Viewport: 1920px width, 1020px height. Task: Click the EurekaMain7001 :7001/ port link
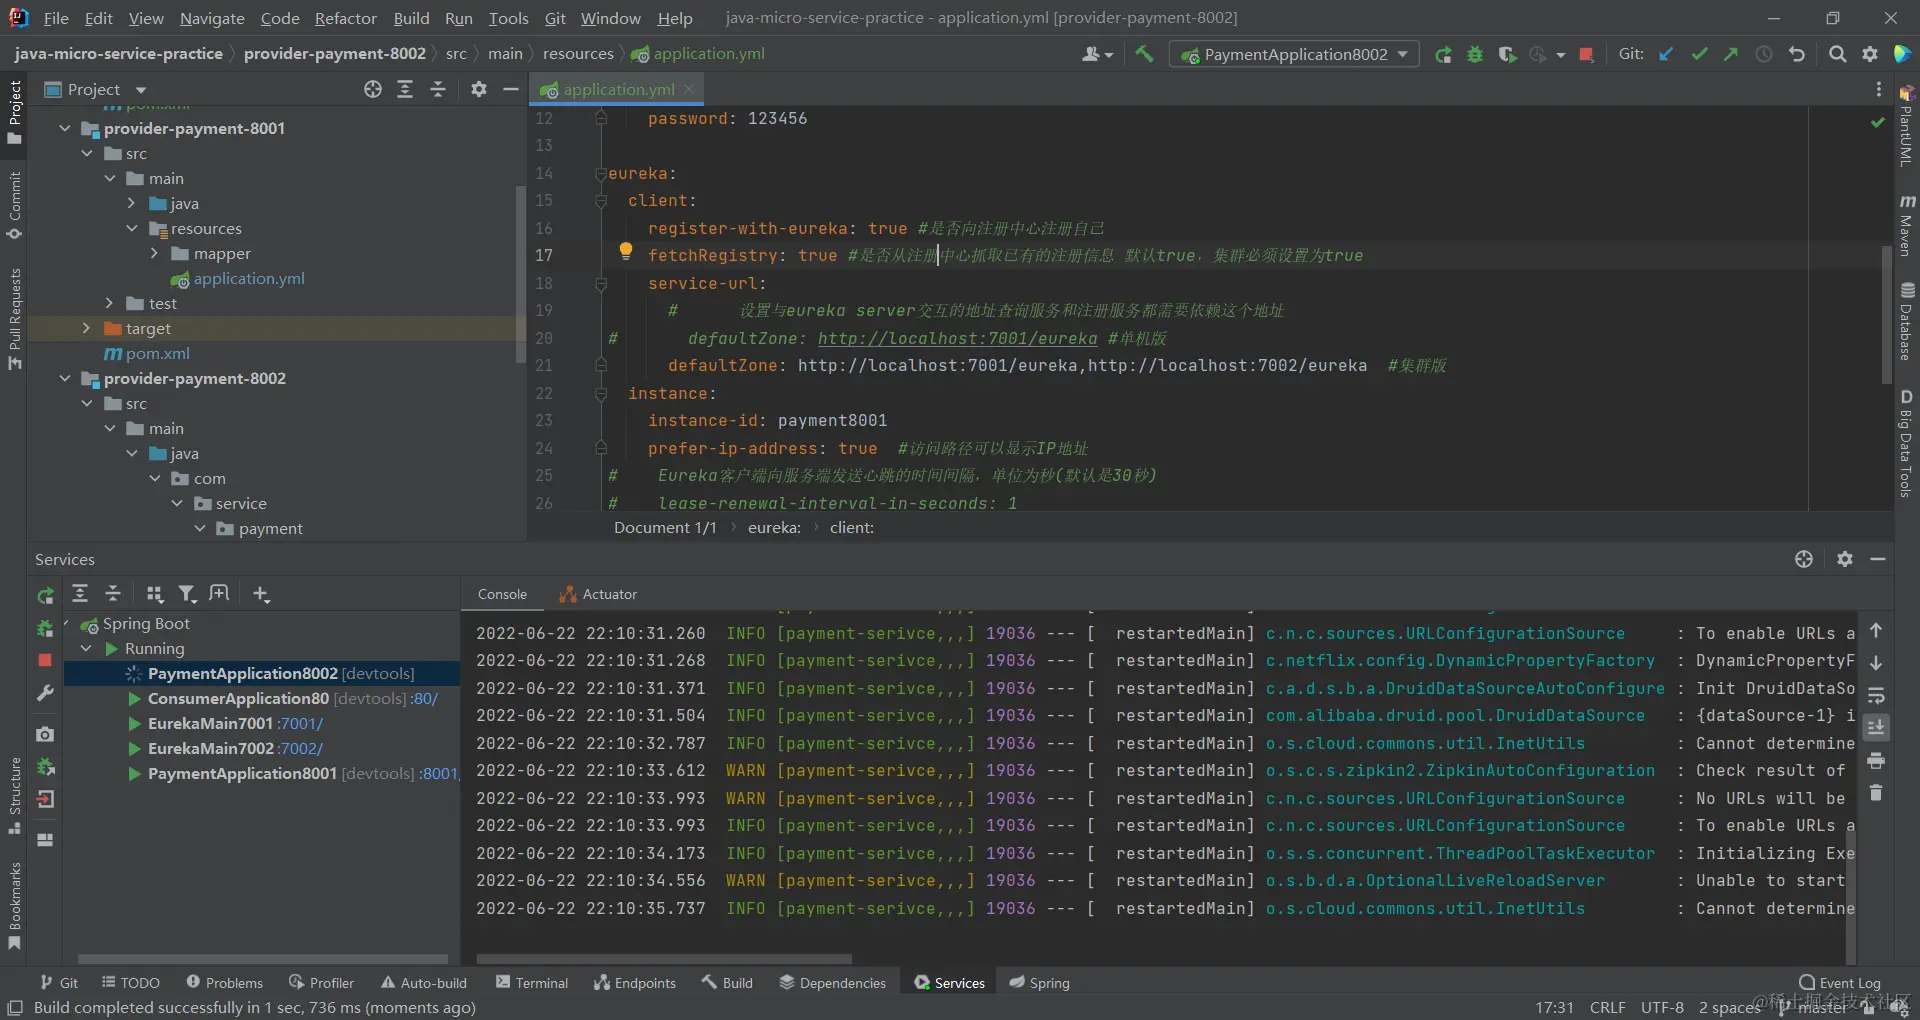pyautogui.click(x=301, y=723)
